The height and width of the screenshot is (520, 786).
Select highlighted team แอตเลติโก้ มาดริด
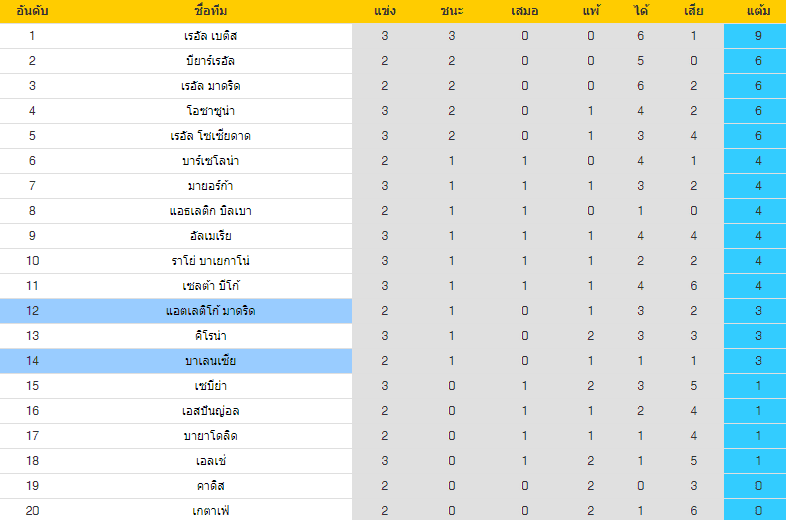pyautogui.click(x=211, y=311)
